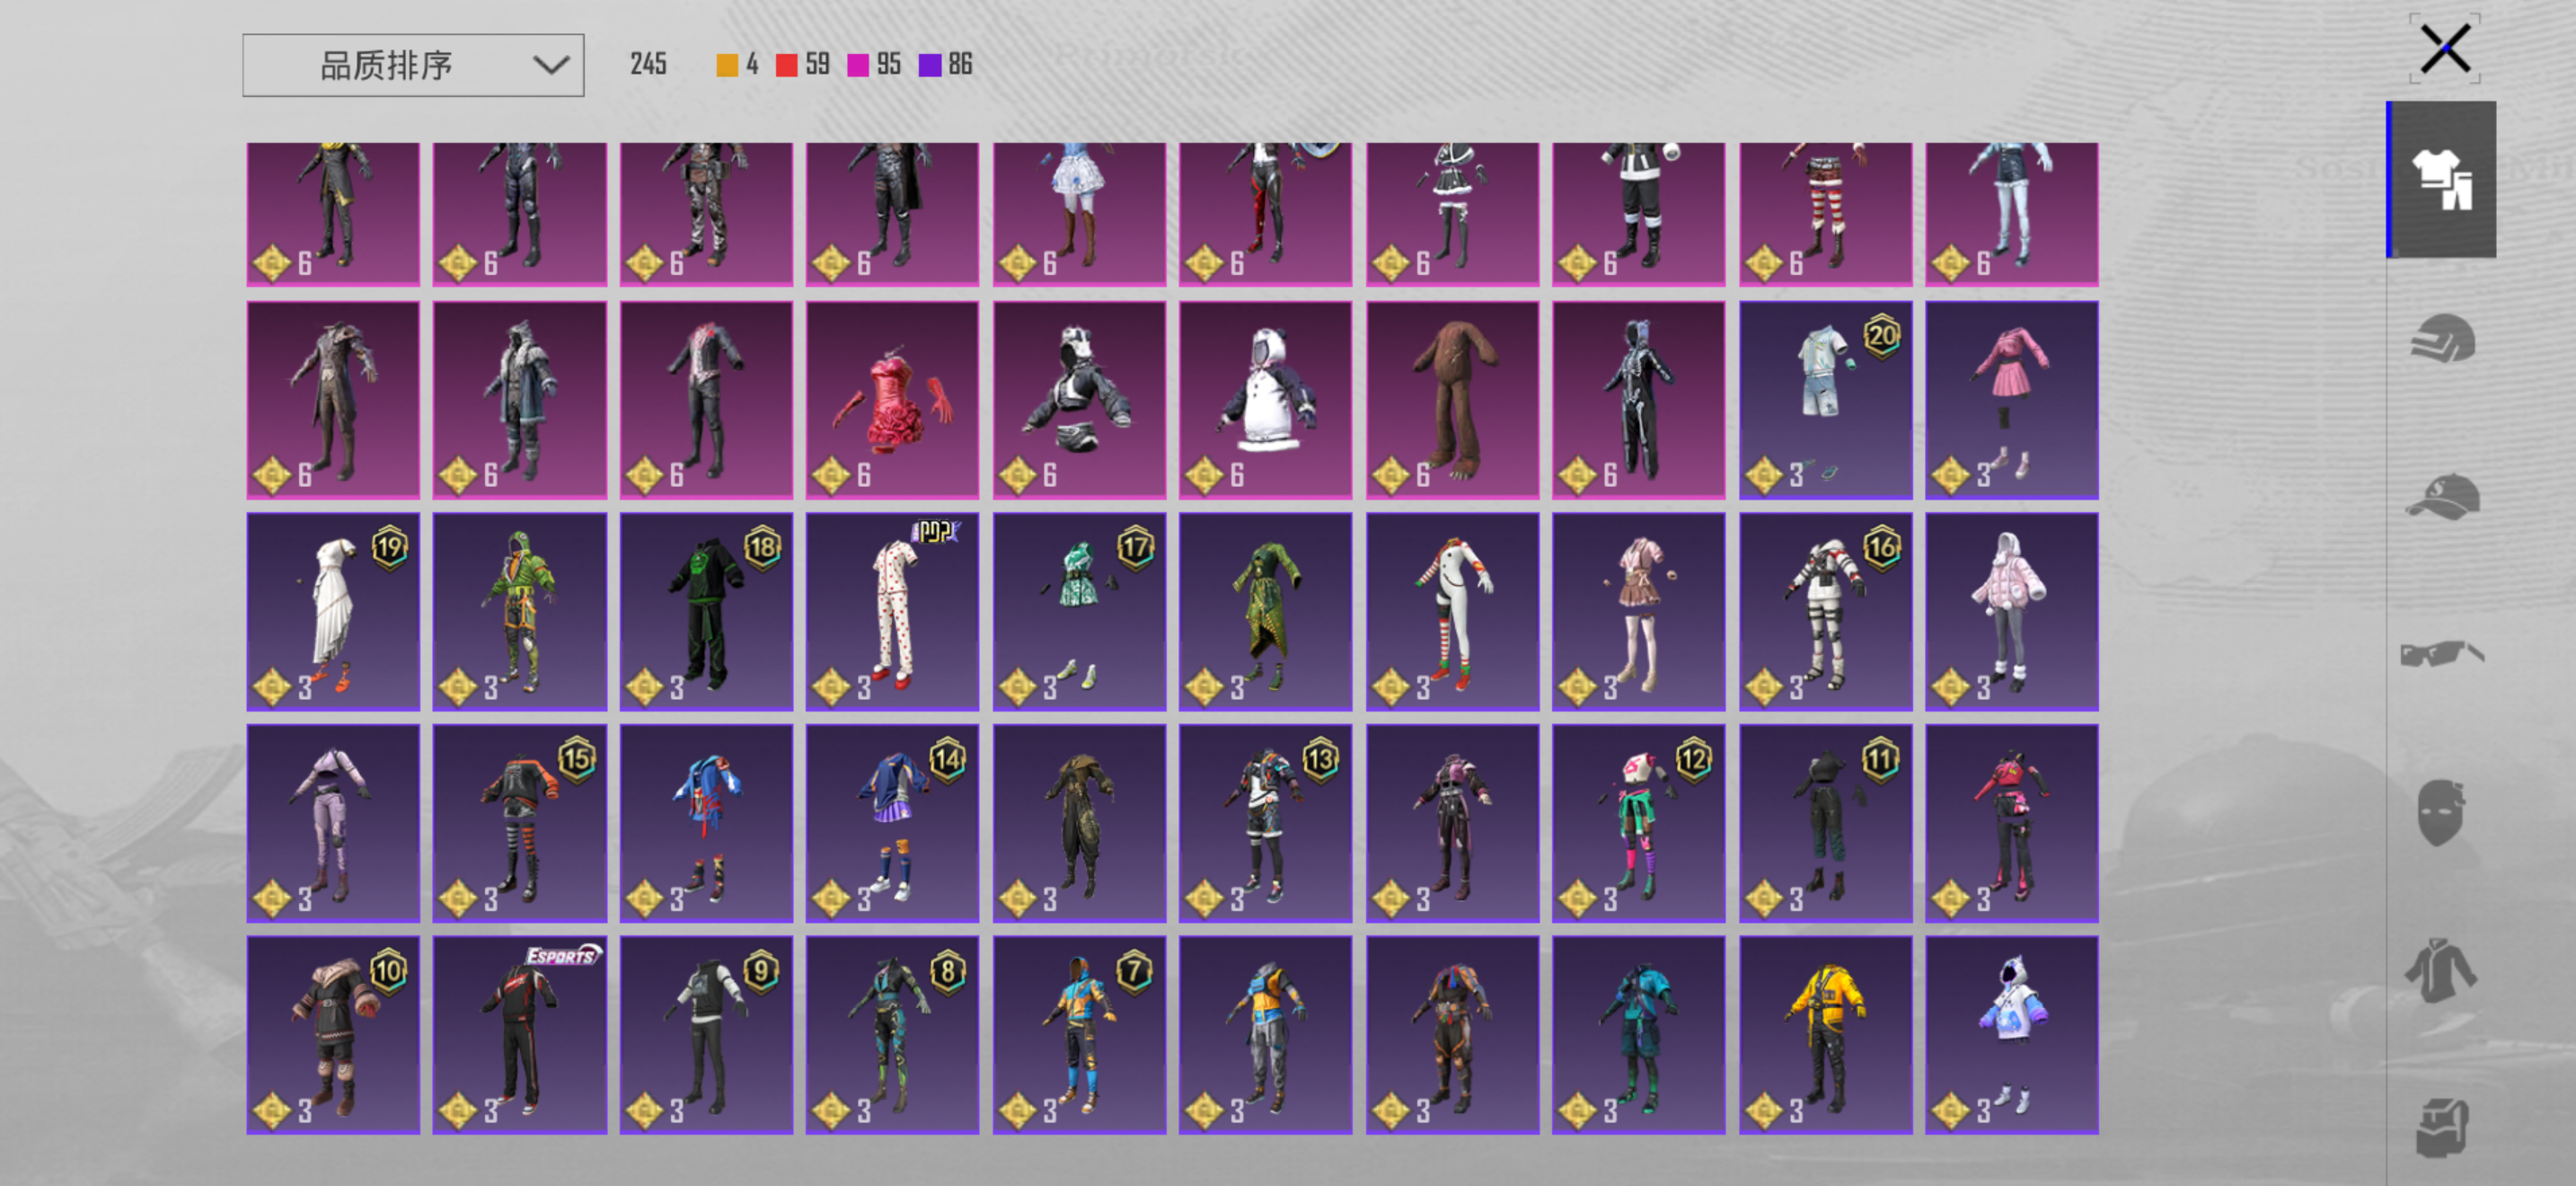Select the outfit with badge 8

pyautogui.click(x=892, y=1035)
